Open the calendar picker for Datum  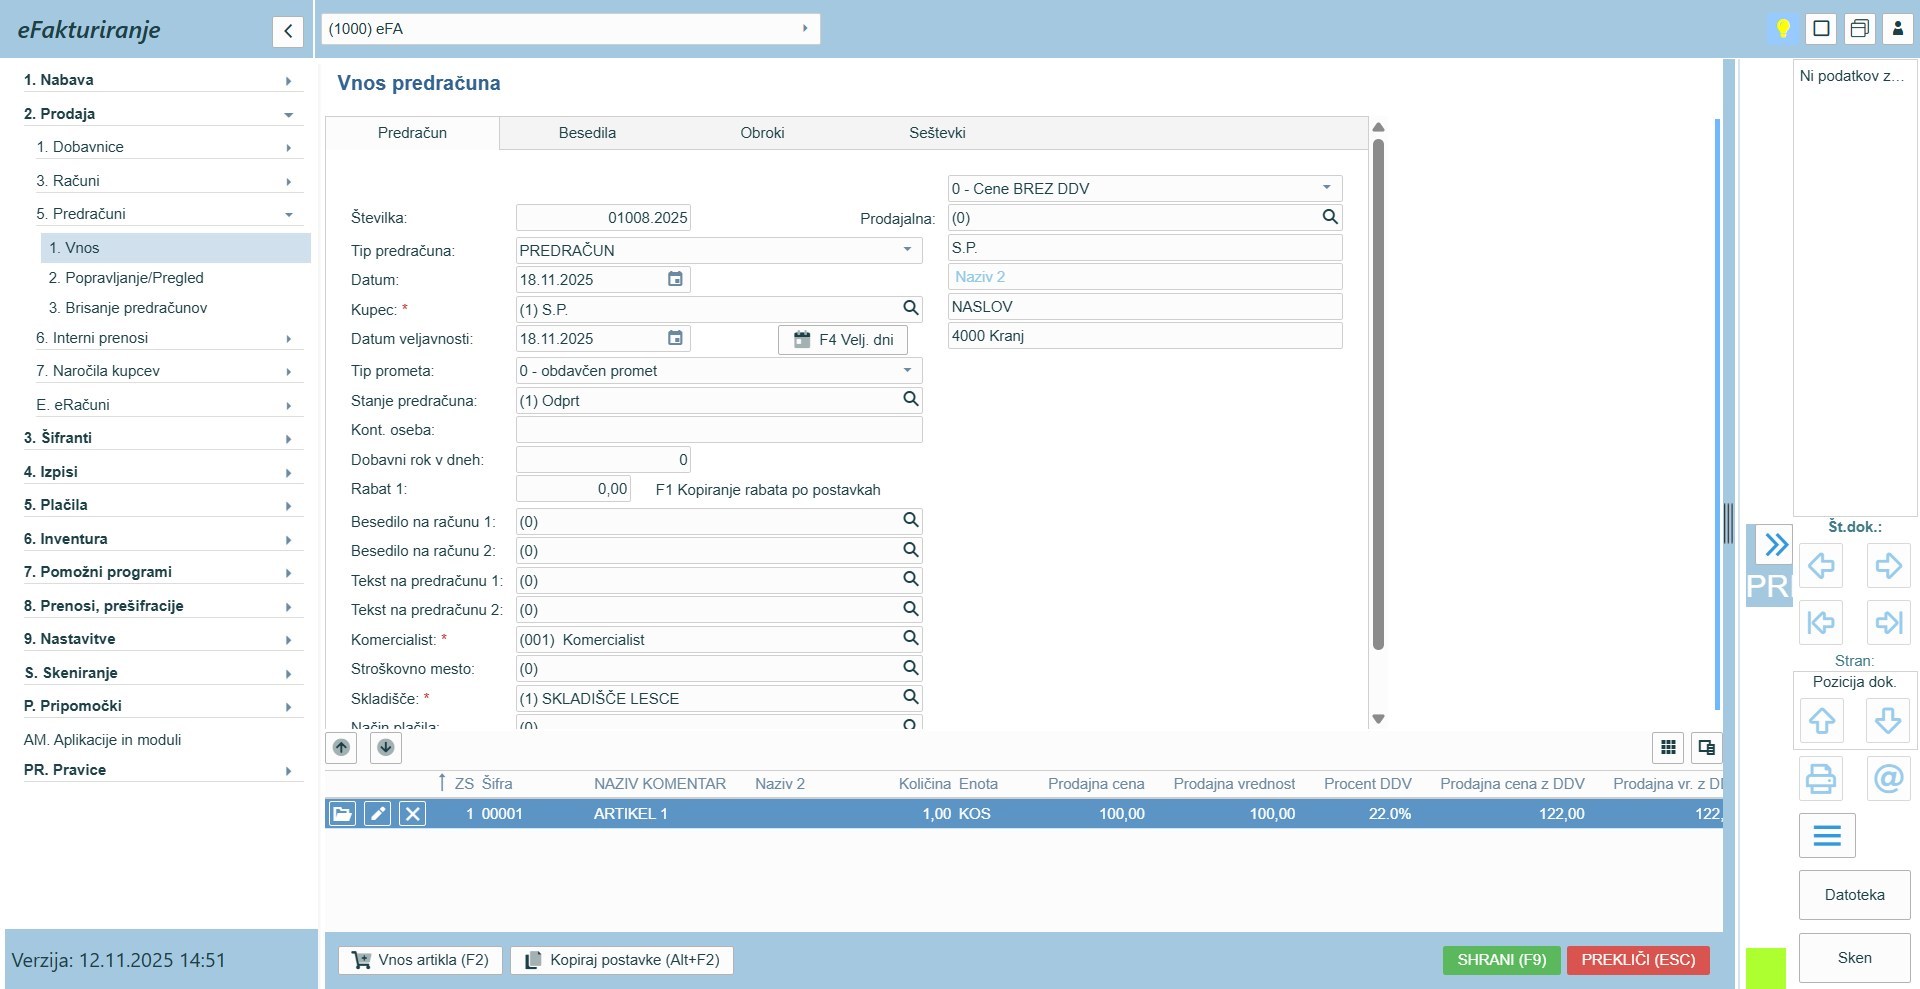(x=676, y=280)
